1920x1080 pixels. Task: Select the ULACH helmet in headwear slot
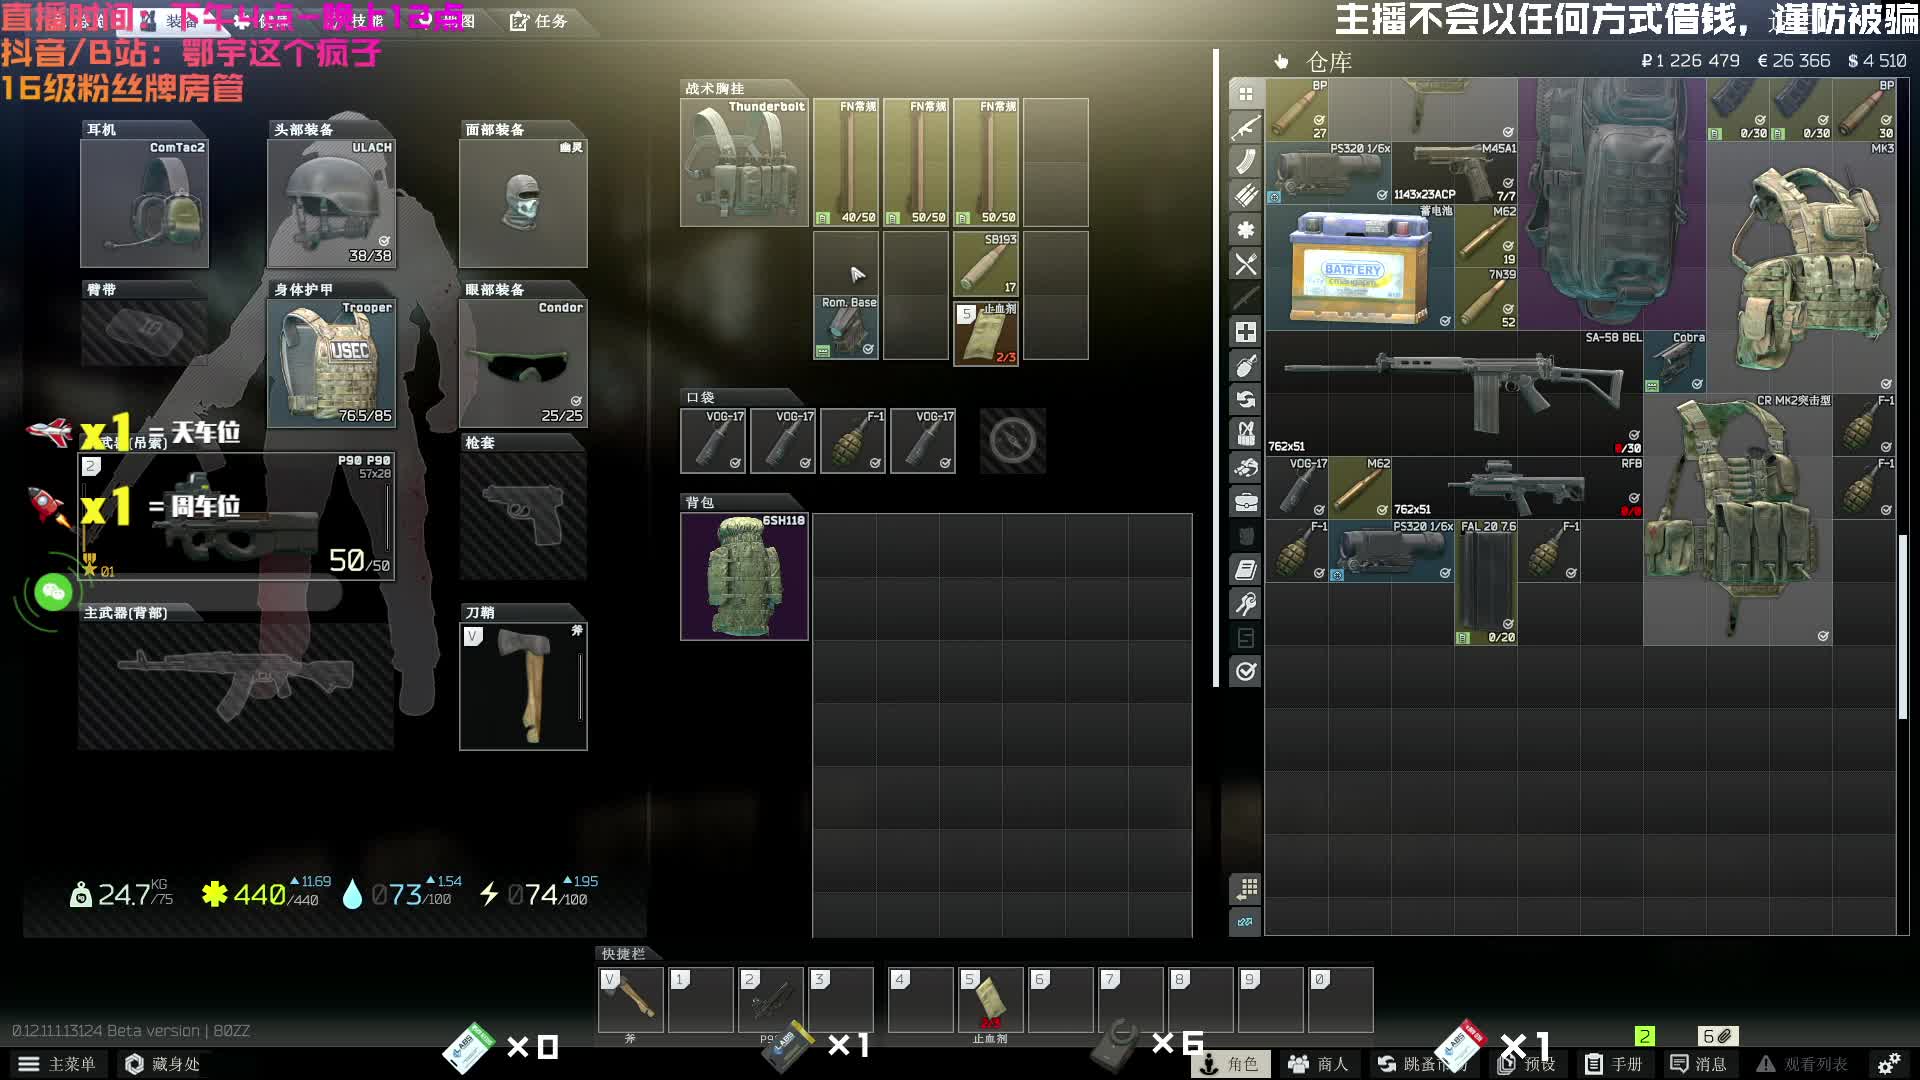coord(331,203)
